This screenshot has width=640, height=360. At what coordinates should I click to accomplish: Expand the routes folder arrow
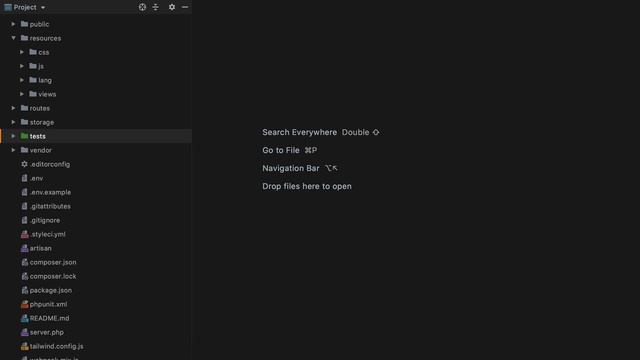tap(13, 108)
